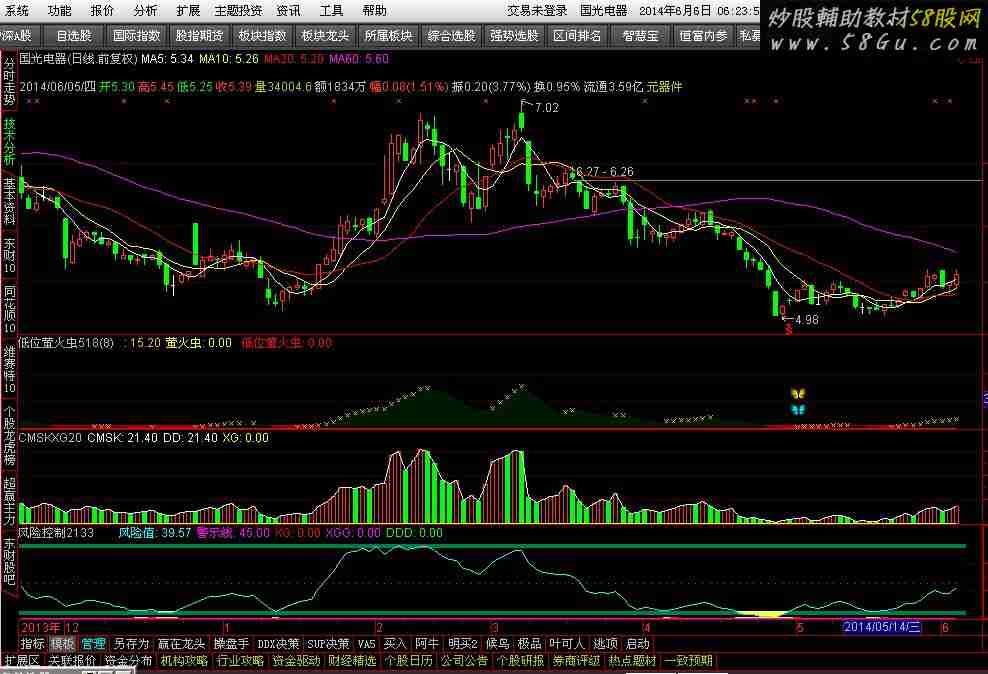Click the 7.02 peak price candlestick label
This screenshot has width=988, height=674.
[x=547, y=107]
